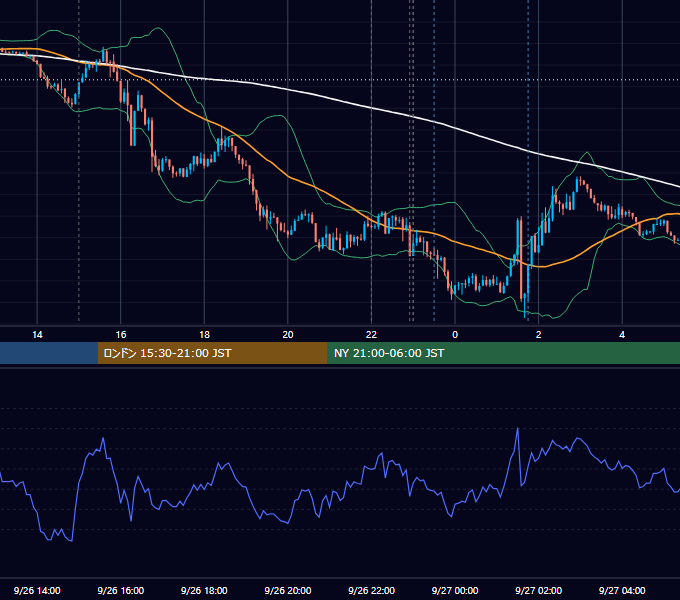The image size is (680, 600).
Task: Click the hour label 4 on price chart axis
Action: point(622,335)
